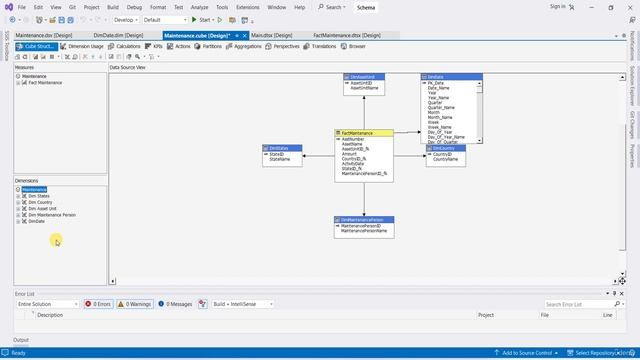
Task: Open the Analyze menu
Action: pyautogui.click(x=199, y=7)
